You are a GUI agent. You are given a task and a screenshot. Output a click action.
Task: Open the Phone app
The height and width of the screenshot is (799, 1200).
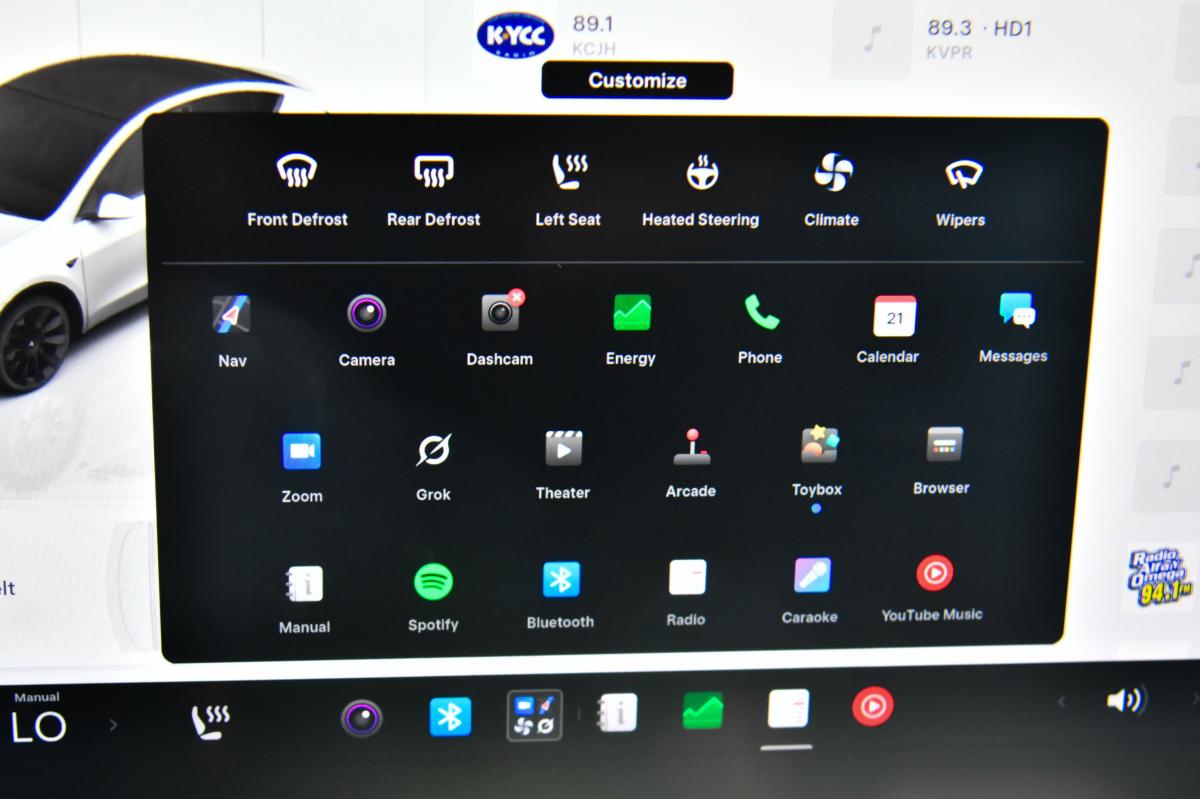(x=760, y=328)
